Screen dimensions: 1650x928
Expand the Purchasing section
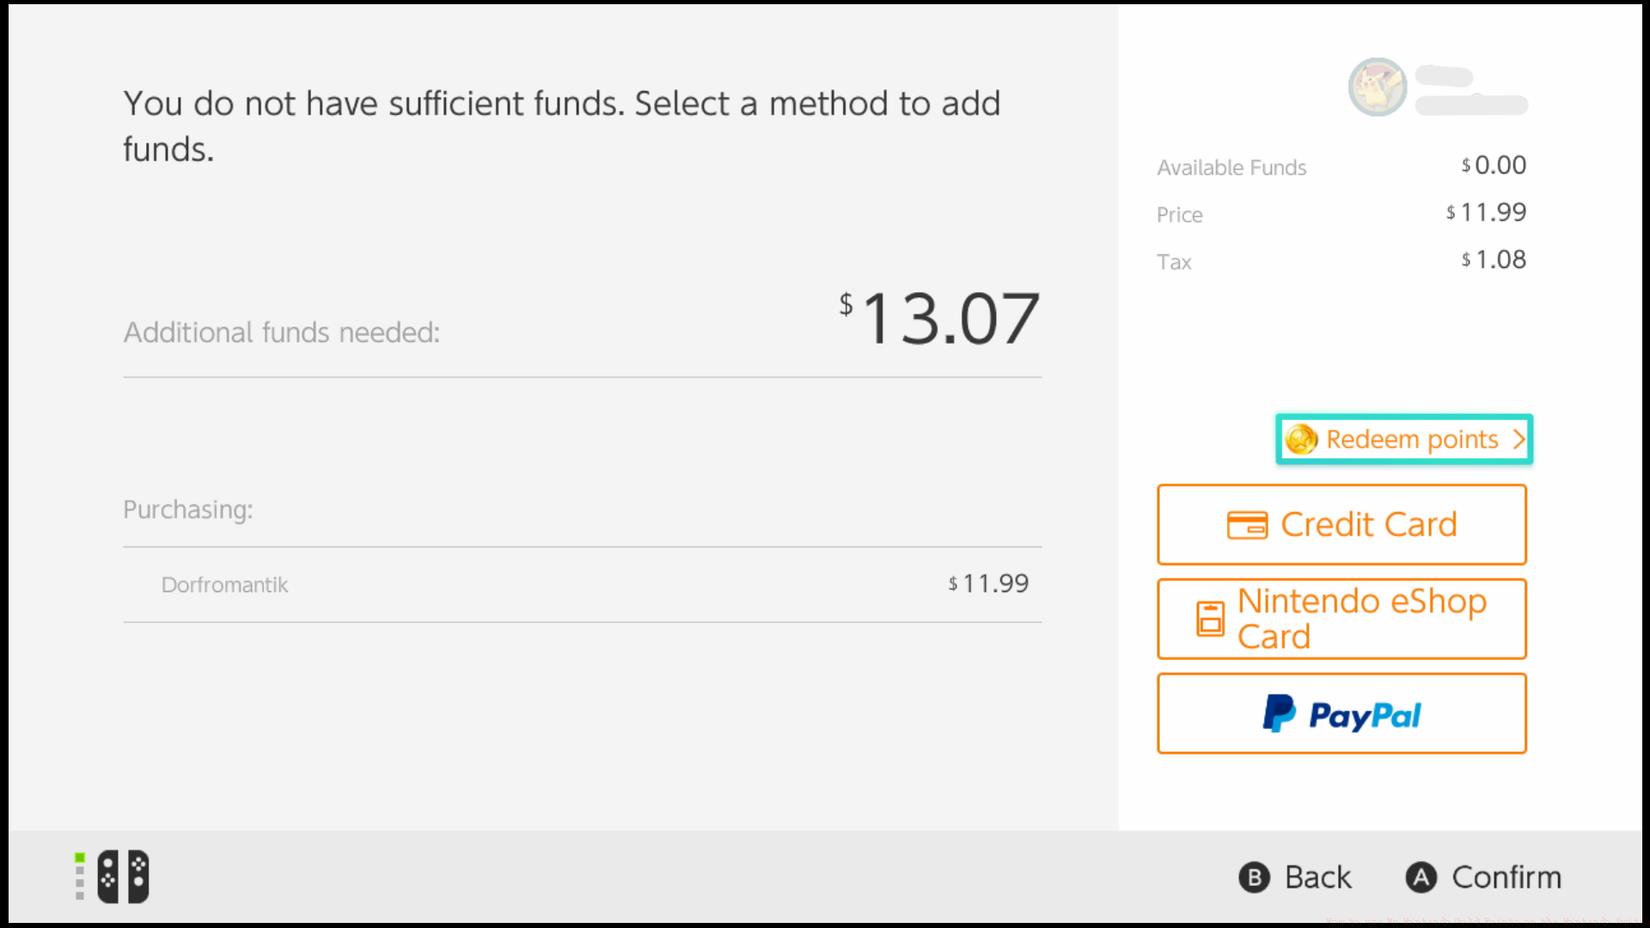(187, 509)
